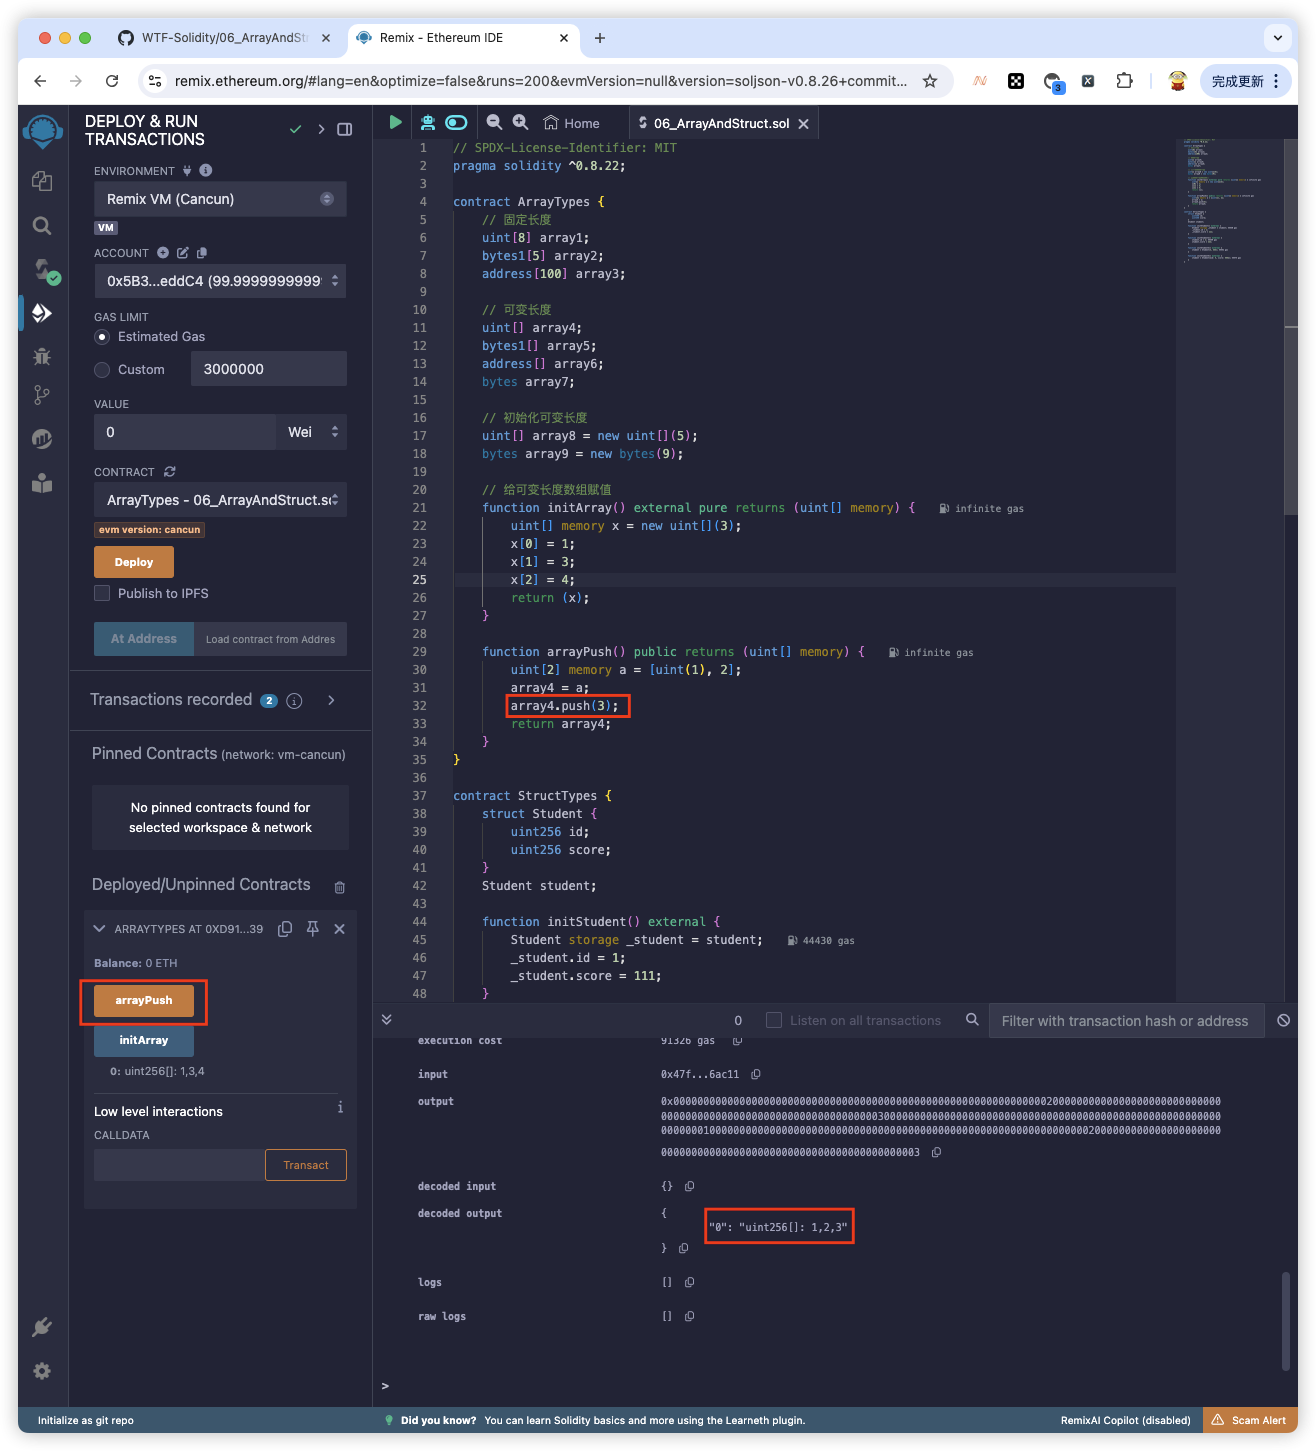Open the browser tab list dropdown

[1278, 38]
